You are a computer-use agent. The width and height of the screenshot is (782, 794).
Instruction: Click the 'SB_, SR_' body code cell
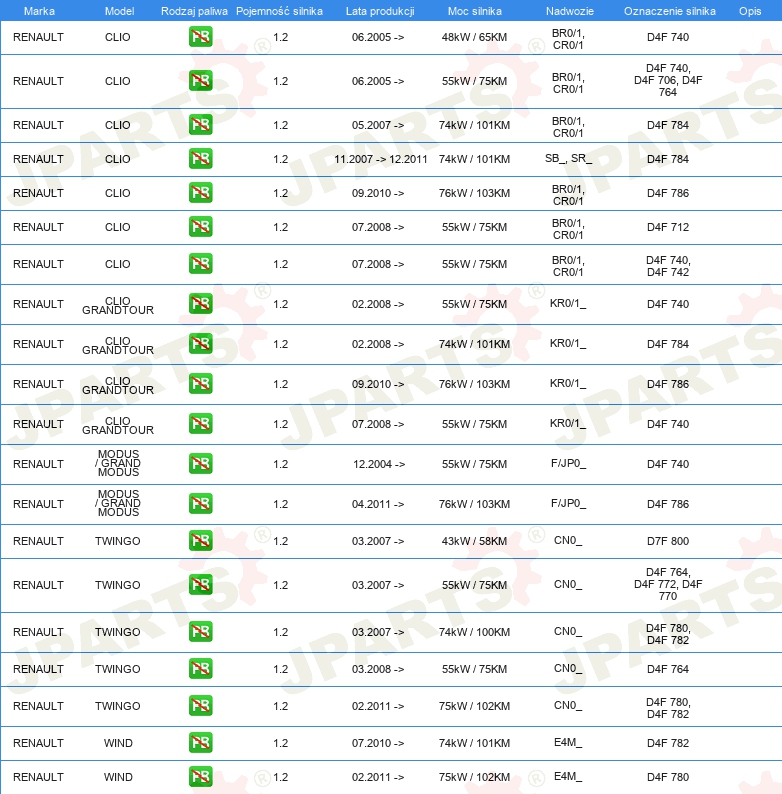(568, 158)
